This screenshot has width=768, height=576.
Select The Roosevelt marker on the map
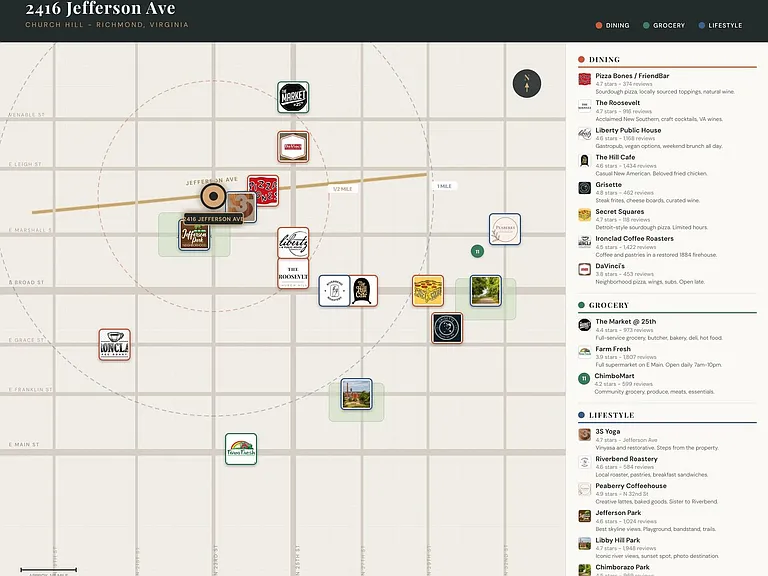pyautogui.click(x=293, y=274)
